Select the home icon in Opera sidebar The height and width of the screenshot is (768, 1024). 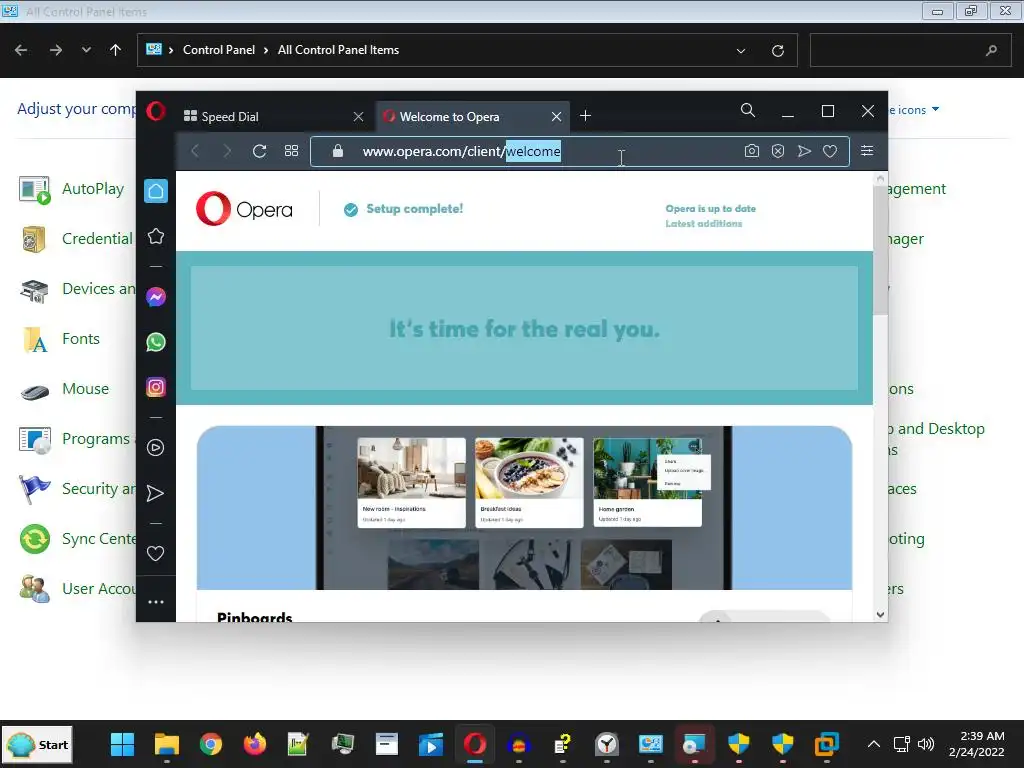[x=155, y=191]
